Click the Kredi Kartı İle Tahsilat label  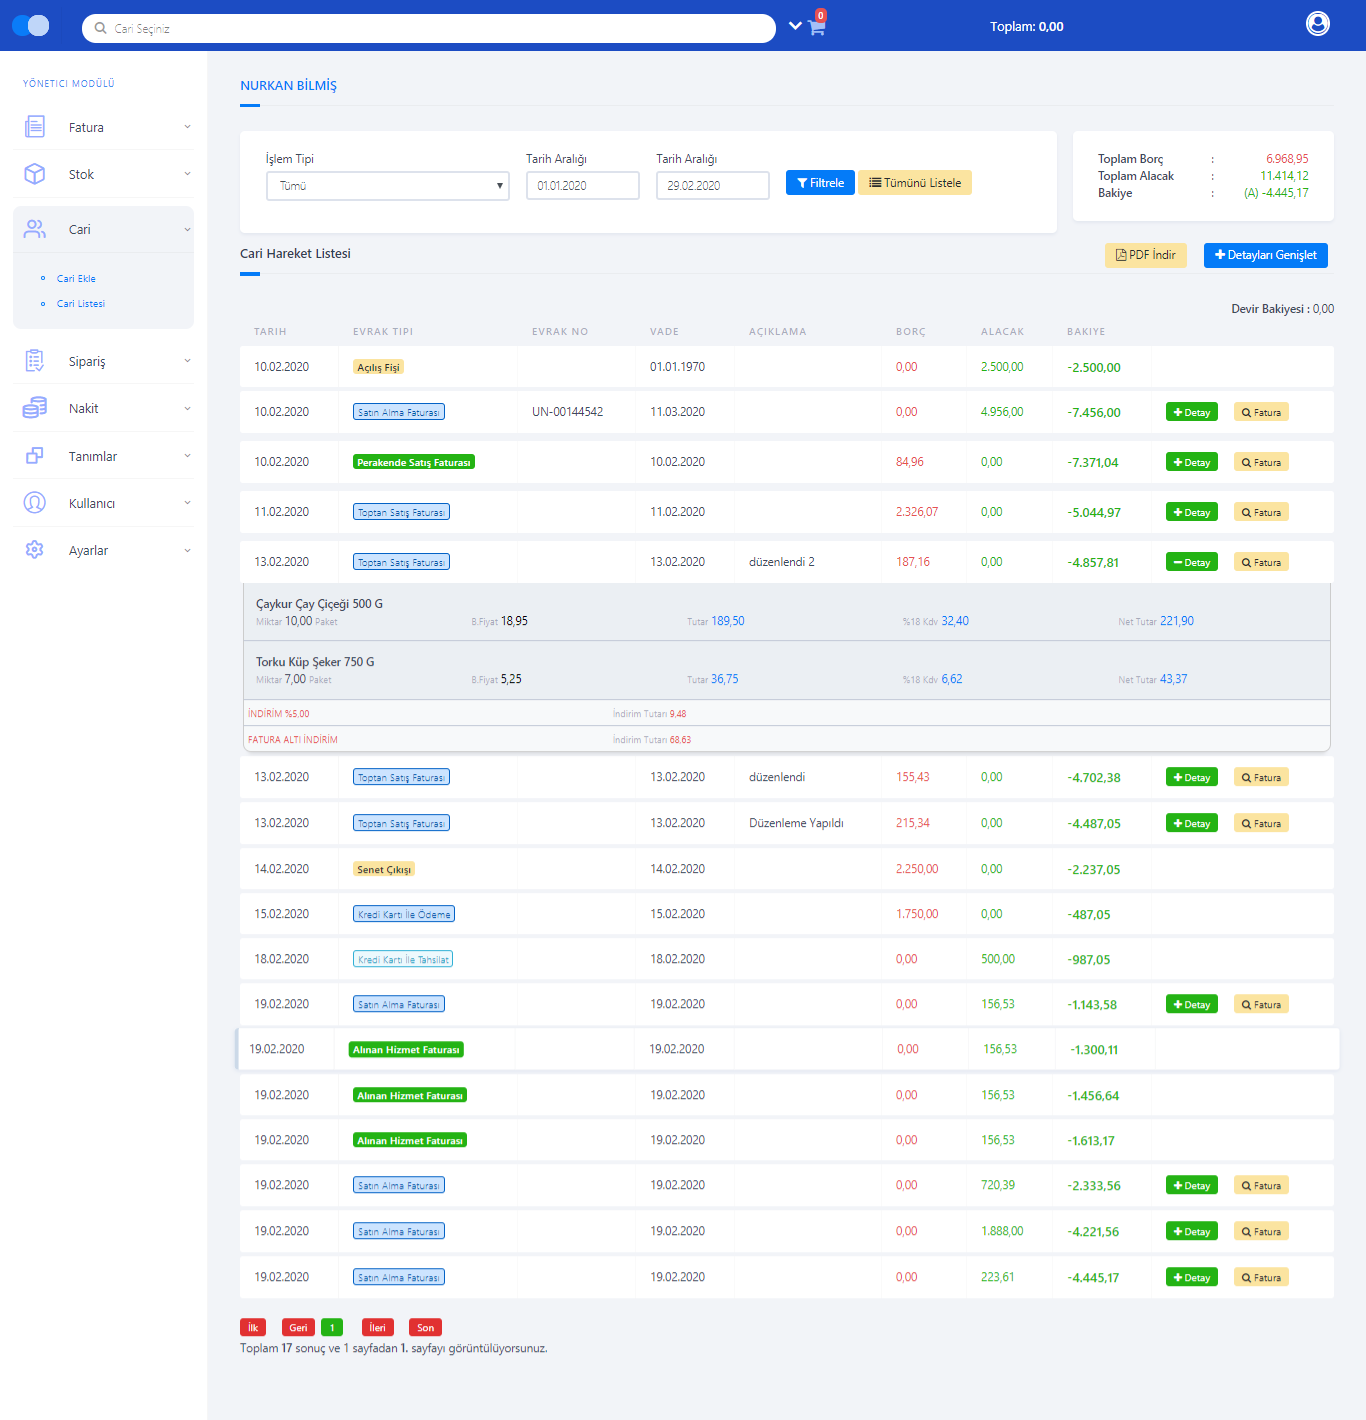[x=403, y=959]
